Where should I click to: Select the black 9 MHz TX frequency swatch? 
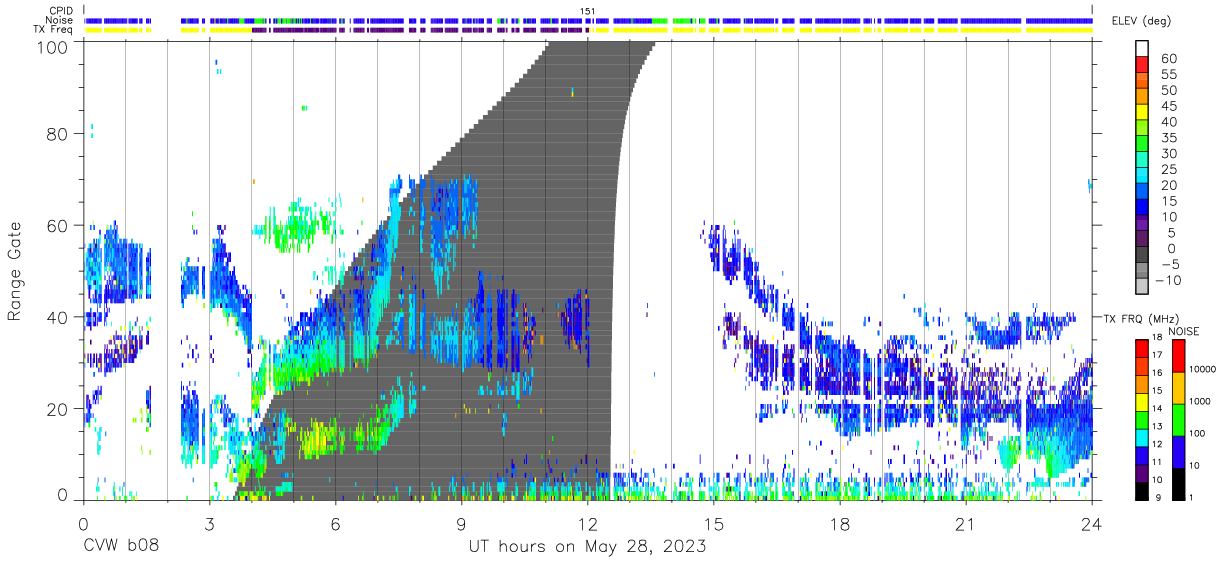pos(1142,491)
